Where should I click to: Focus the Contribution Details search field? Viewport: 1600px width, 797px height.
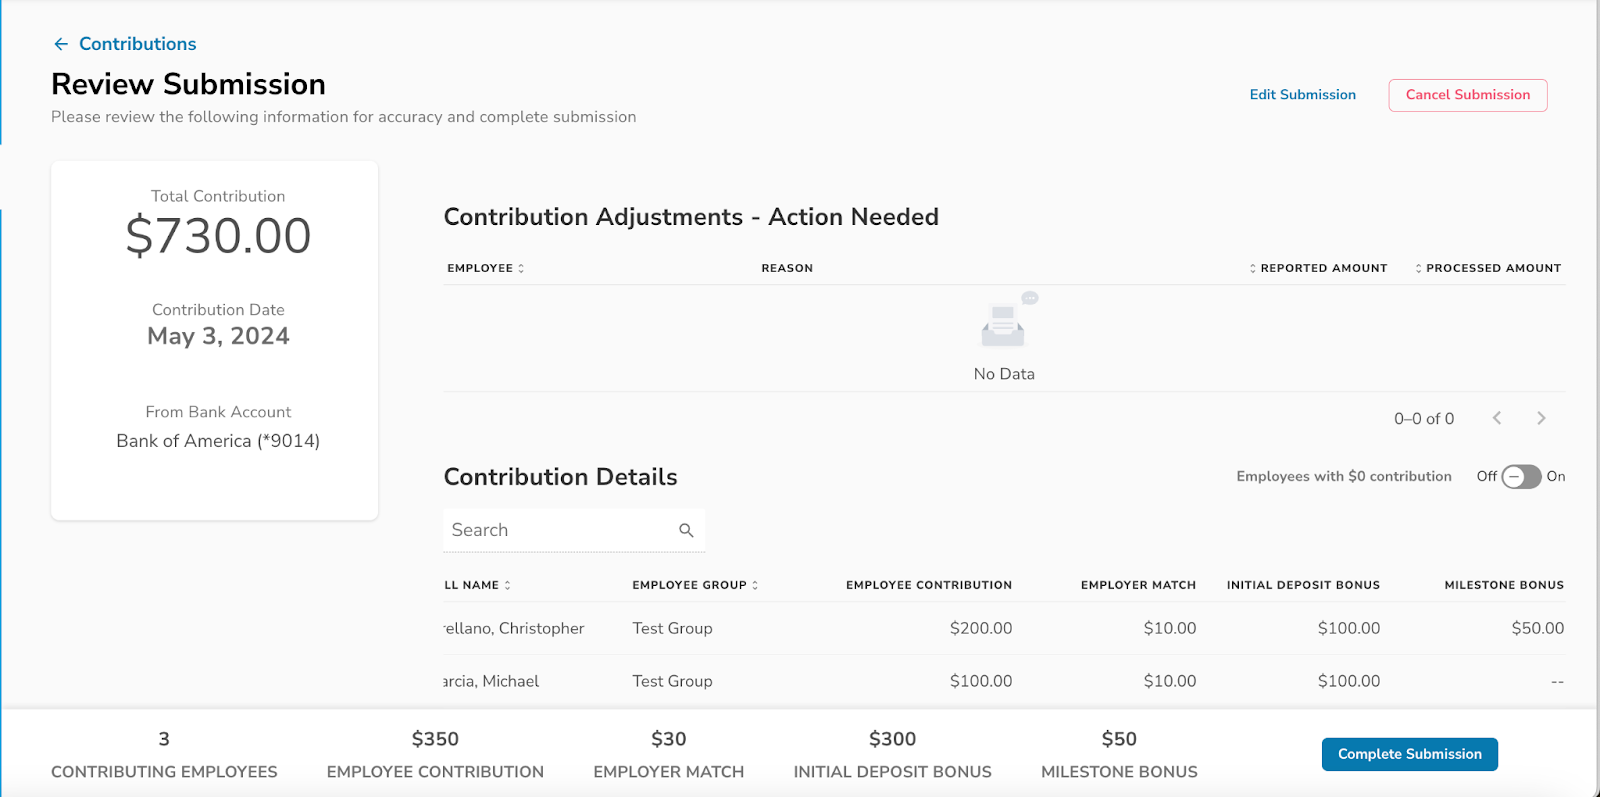(574, 530)
